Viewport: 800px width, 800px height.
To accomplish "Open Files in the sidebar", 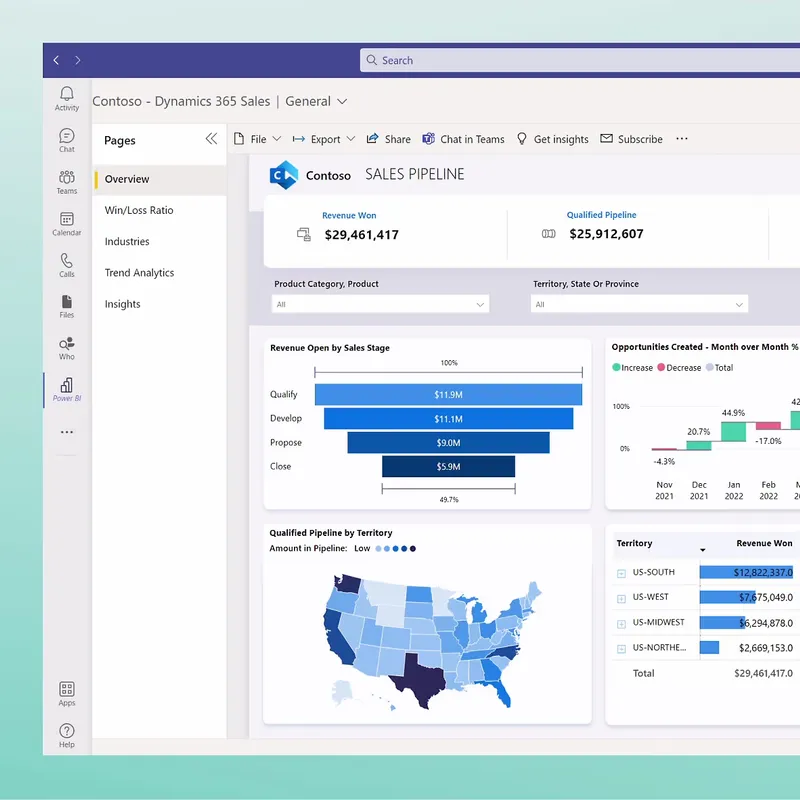I will coord(67,307).
